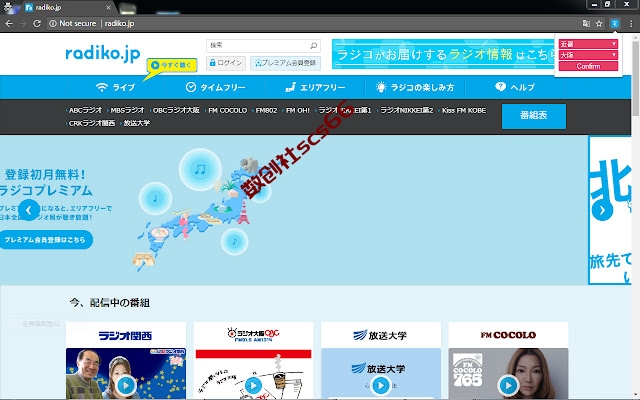The width and height of the screenshot is (640, 400).
Task: Click the ログイン button
Action: [x=226, y=63]
